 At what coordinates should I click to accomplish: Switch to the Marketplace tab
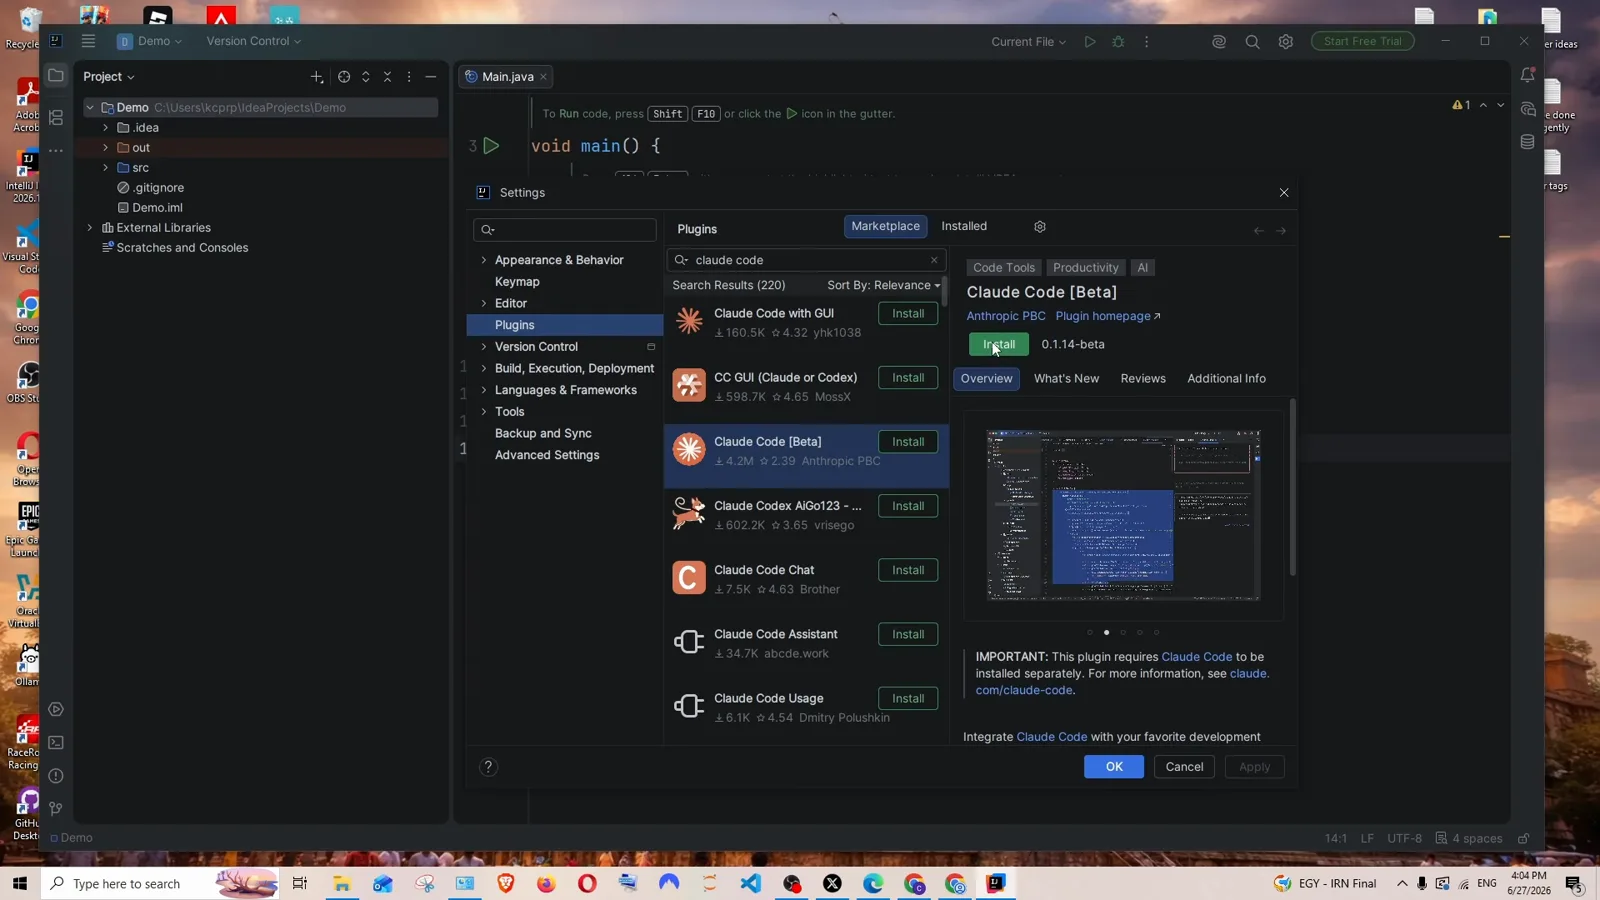tap(885, 227)
